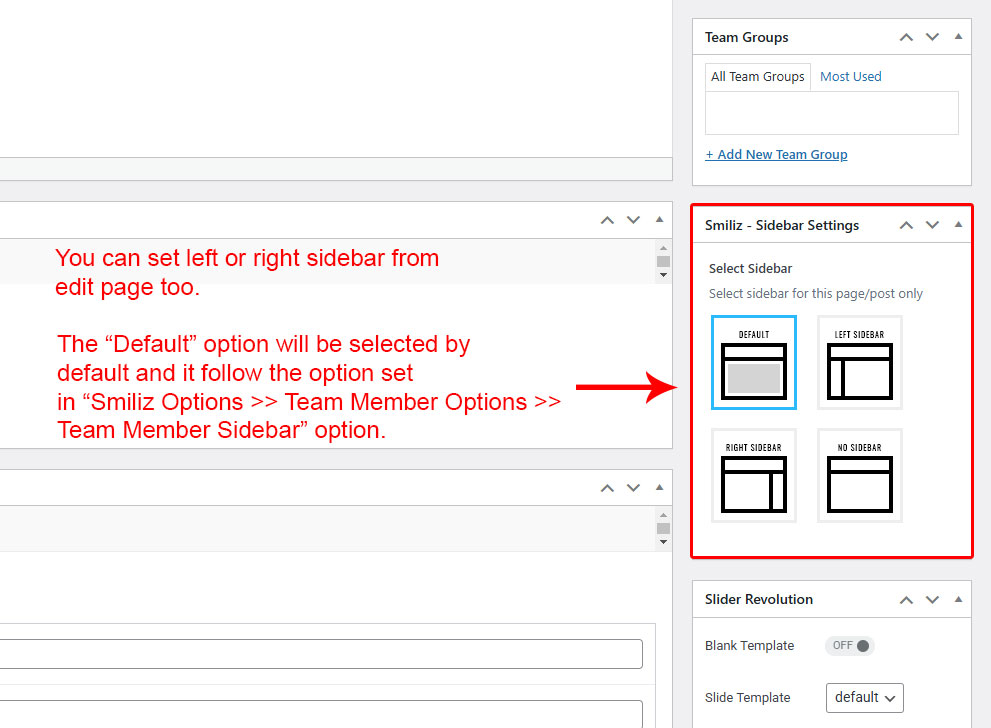This screenshot has width=991, height=728.
Task: Move Slider Revolution panel down
Action: (x=932, y=599)
